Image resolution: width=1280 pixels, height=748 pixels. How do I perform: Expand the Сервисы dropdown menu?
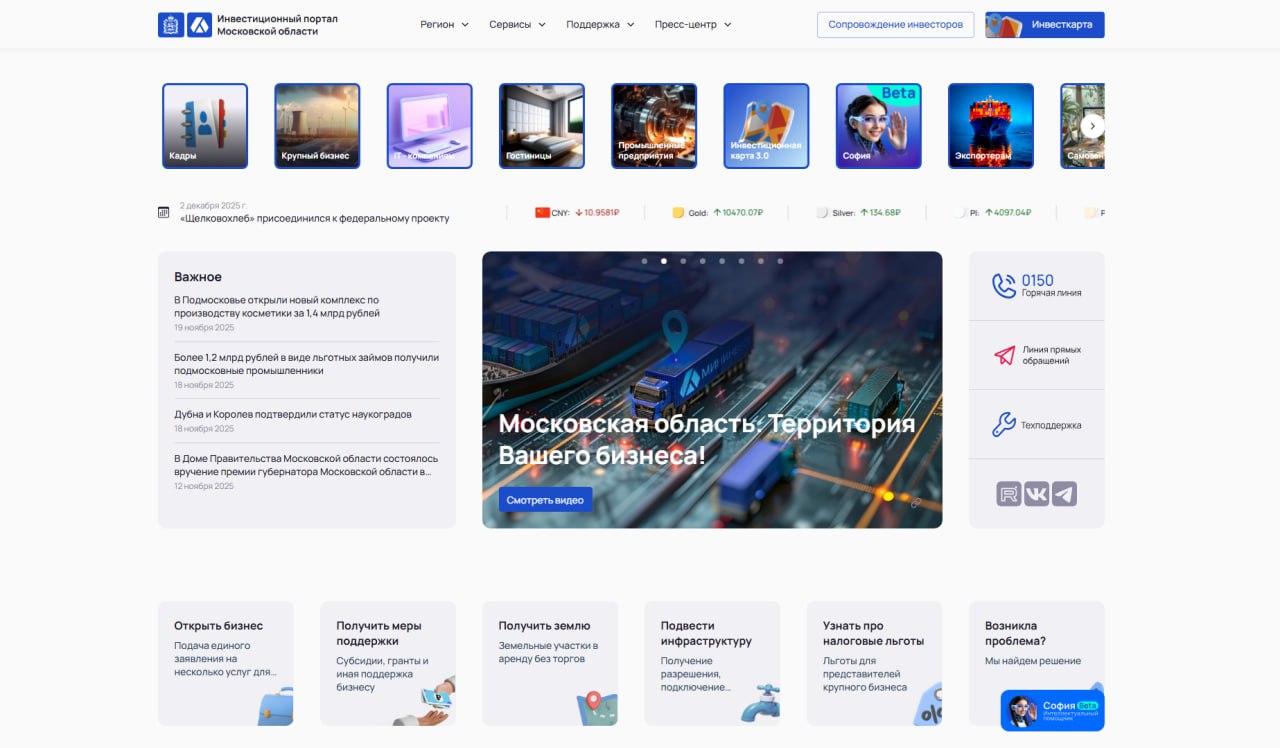[x=517, y=25]
